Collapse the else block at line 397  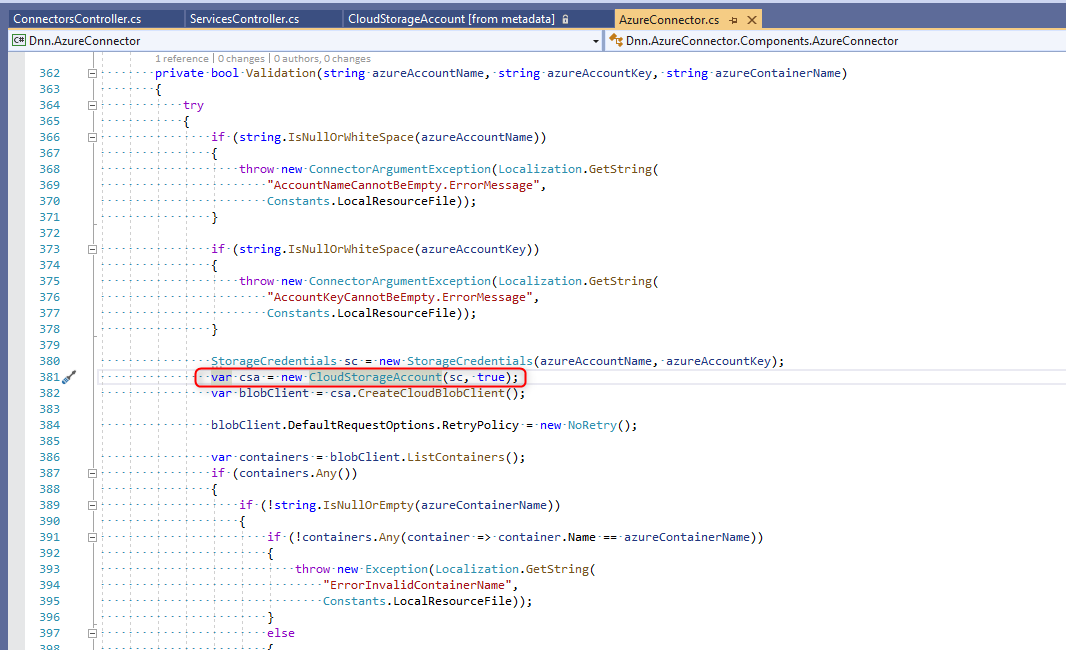91,632
